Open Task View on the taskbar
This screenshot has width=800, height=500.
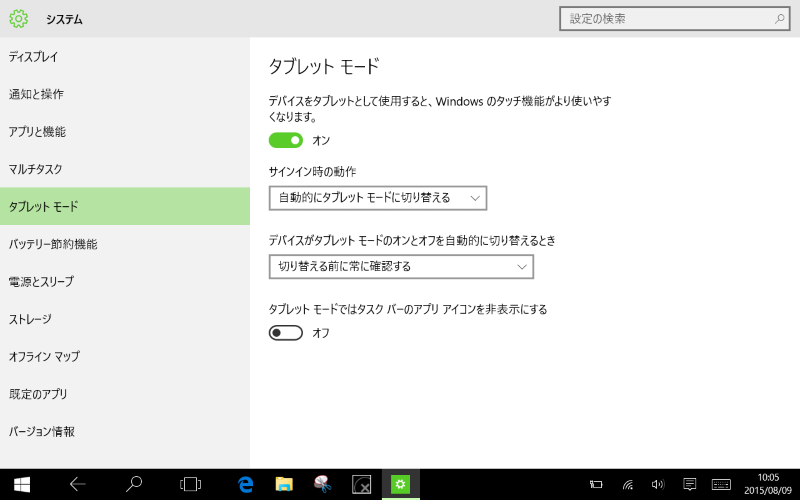(x=190, y=484)
